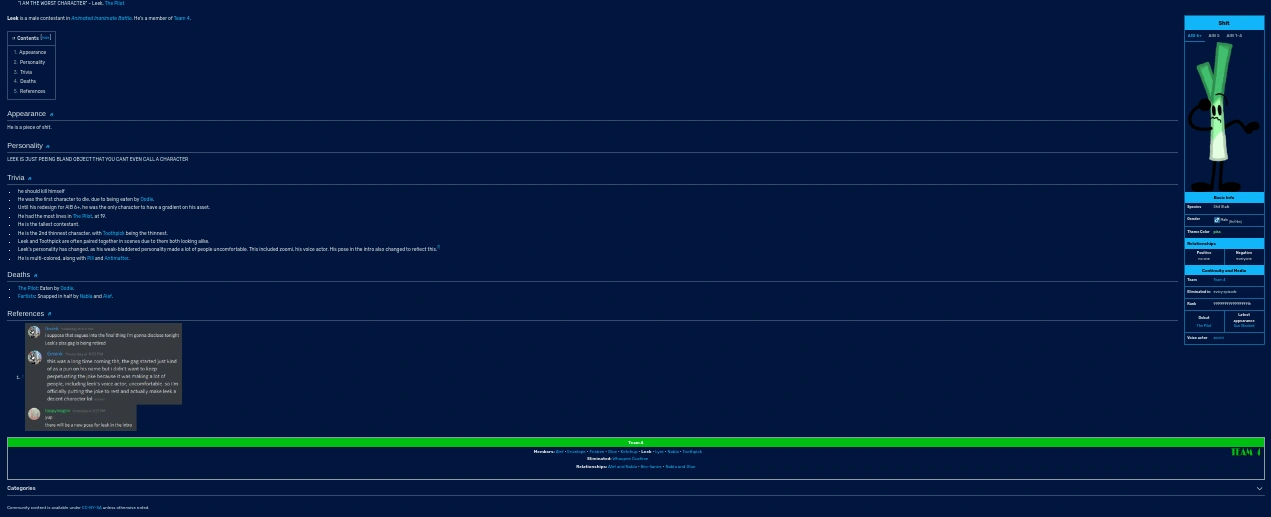Open Team 4 link in infobox Team row

point(1219,280)
